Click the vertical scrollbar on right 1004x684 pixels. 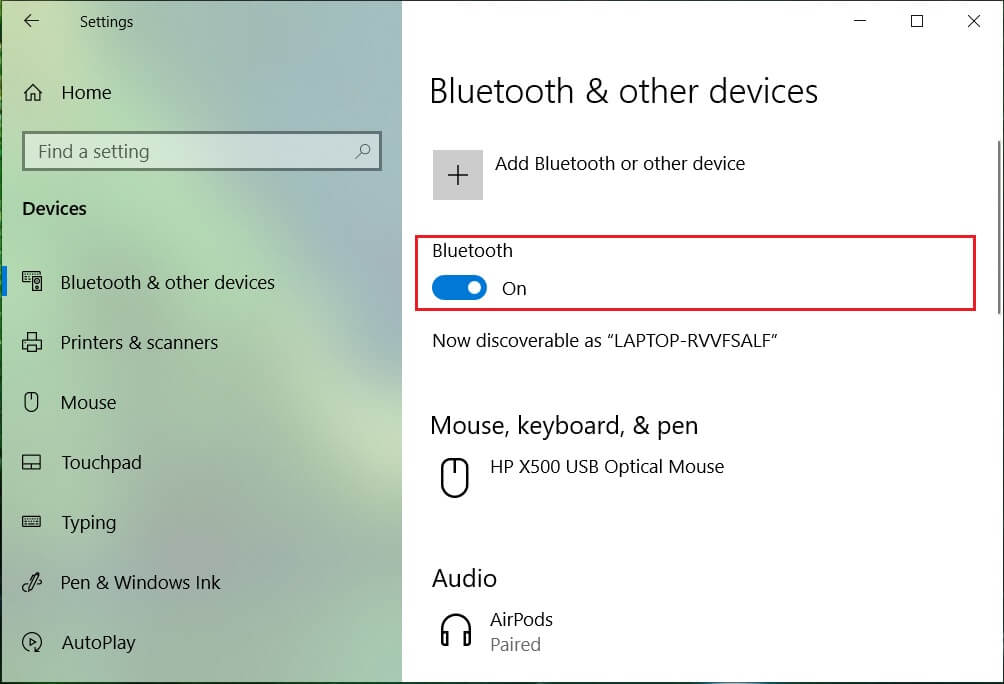[999, 227]
